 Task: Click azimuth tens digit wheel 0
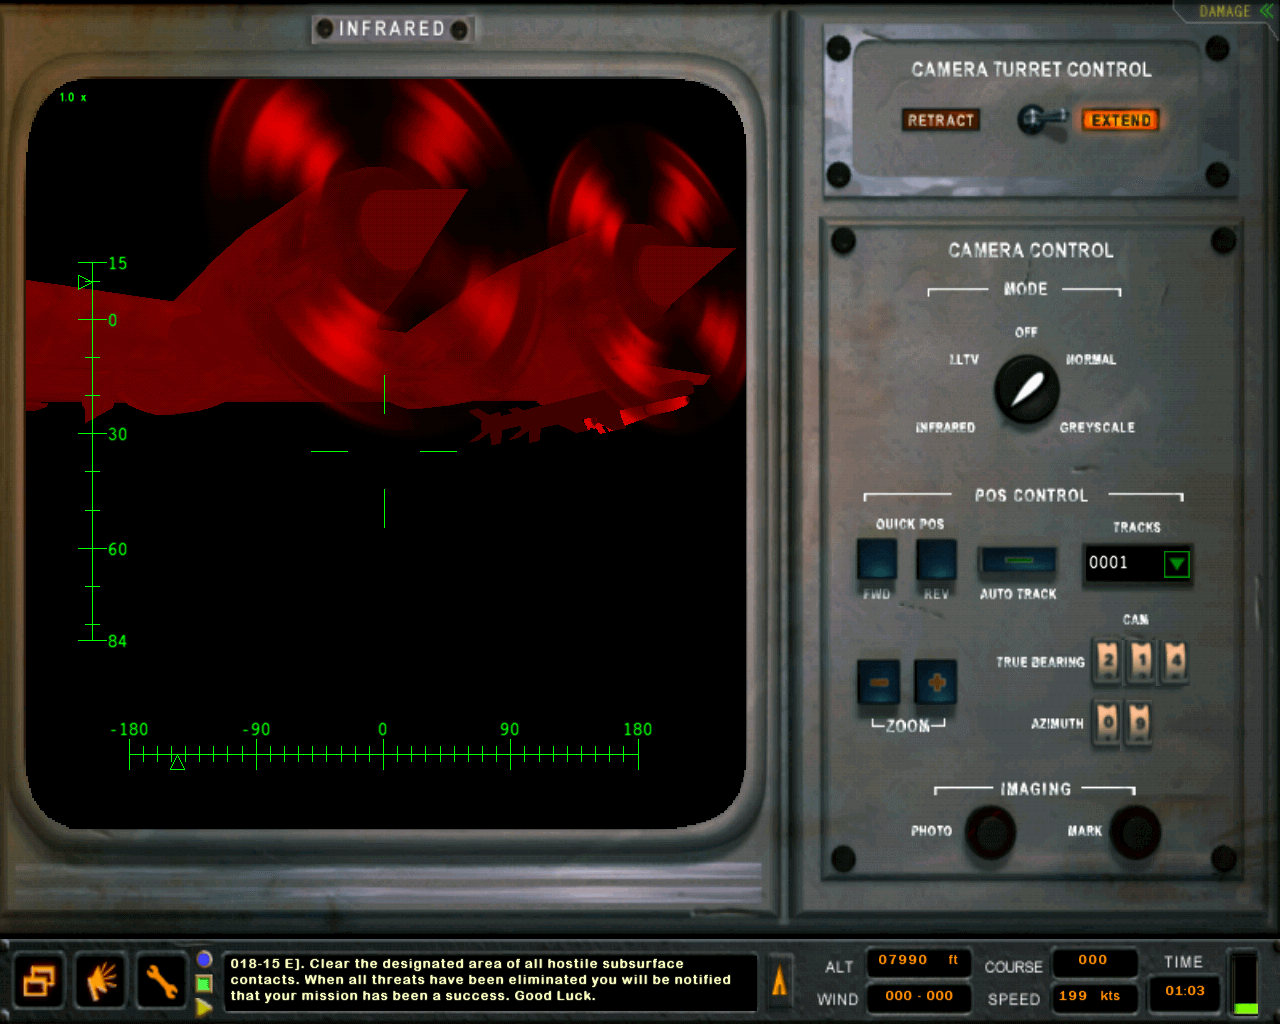tap(1108, 722)
